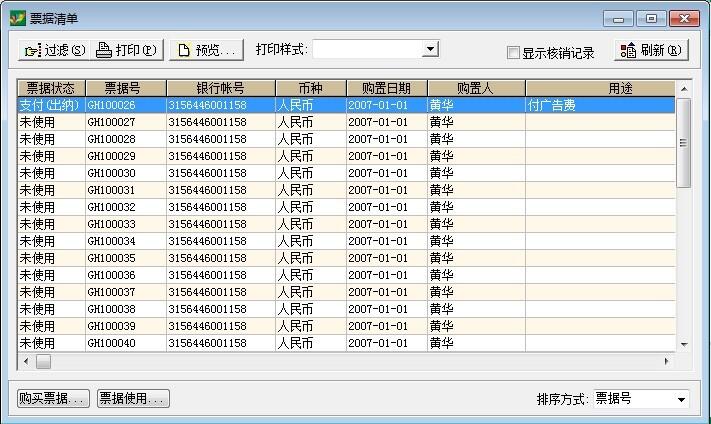Expand the 排序方式 combo box
The width and height of the screenshot is (711, 424).
[681, 399]
